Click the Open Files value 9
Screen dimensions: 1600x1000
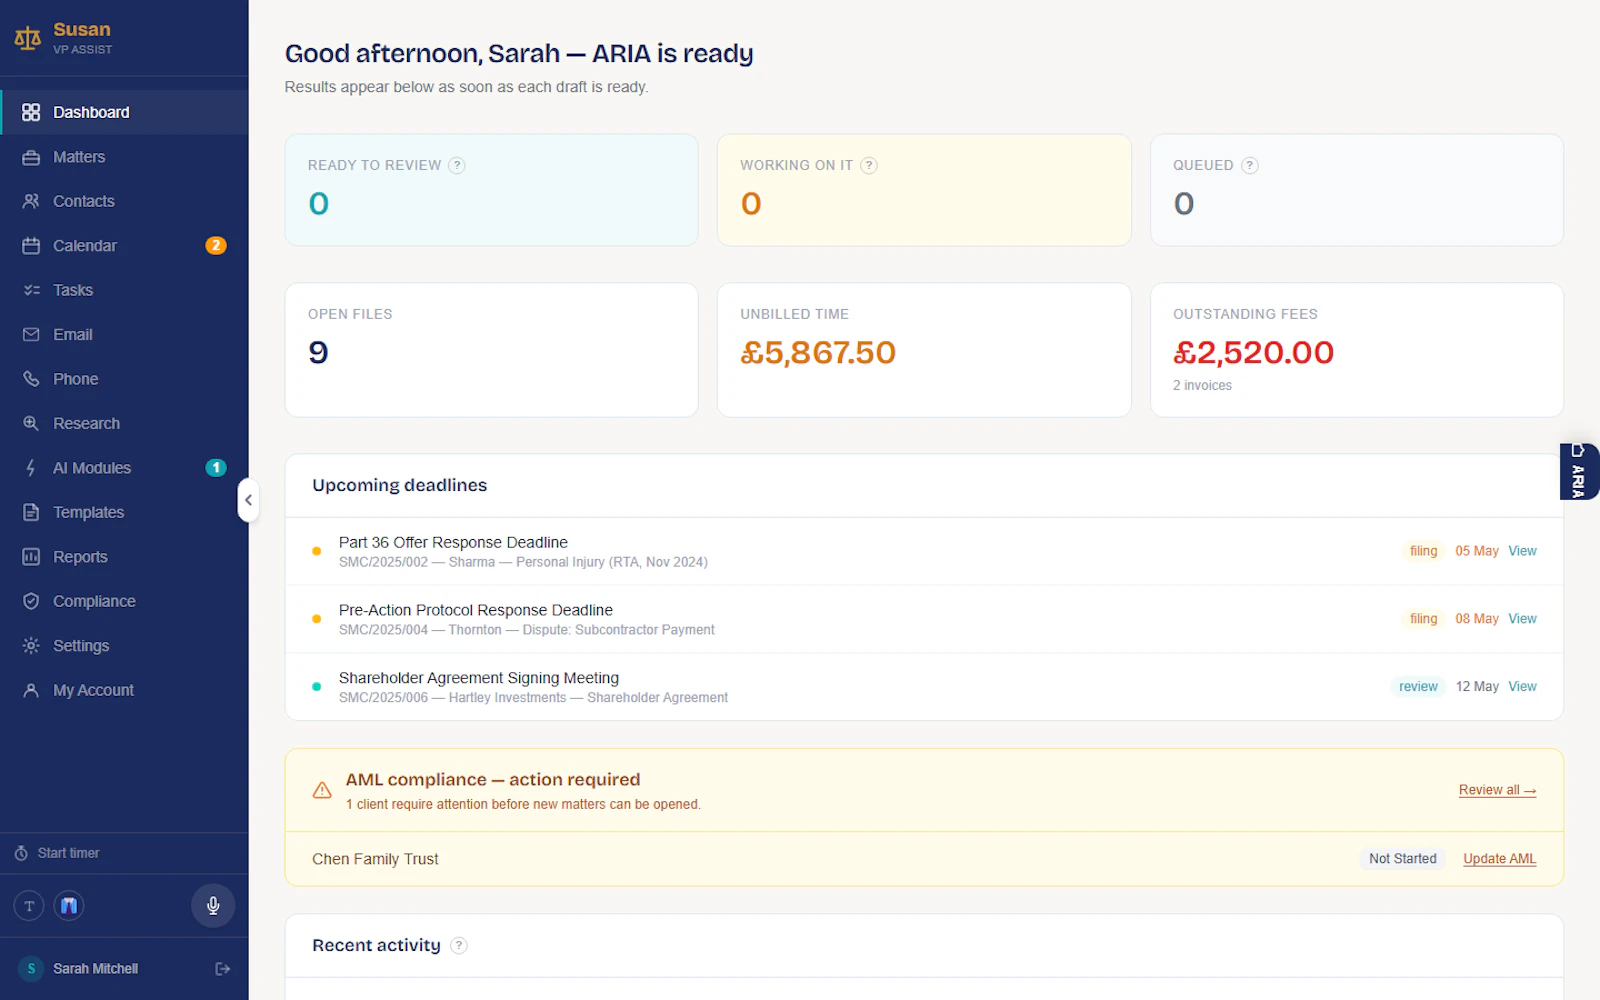point(318,353)
